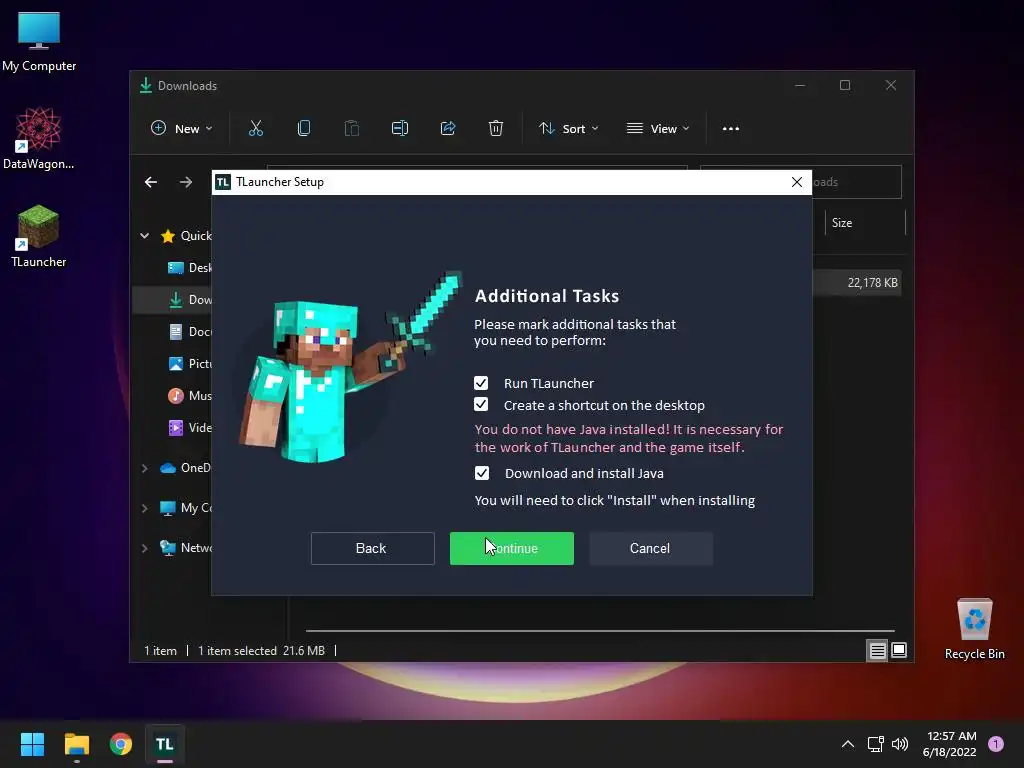
Task: Click '1 item selected 21.6 MB' status text
Action: pos(261,651)
